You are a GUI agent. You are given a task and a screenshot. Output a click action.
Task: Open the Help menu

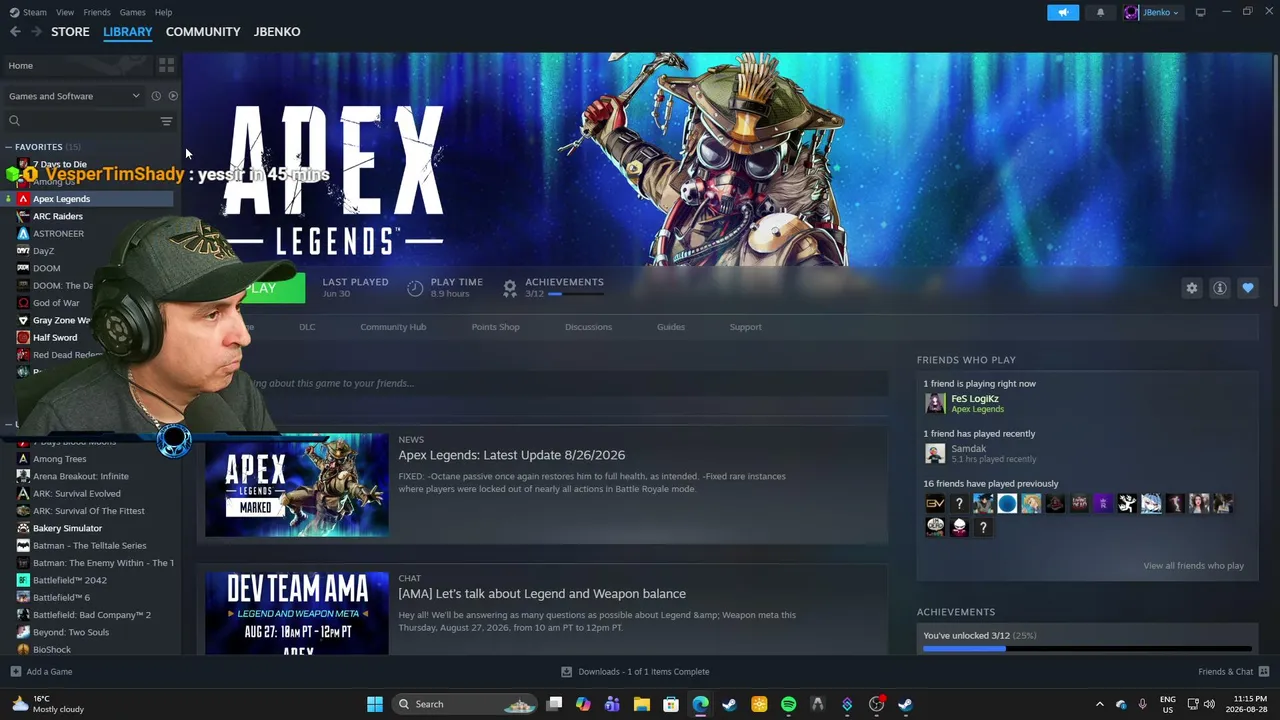(x=163, y=12)
